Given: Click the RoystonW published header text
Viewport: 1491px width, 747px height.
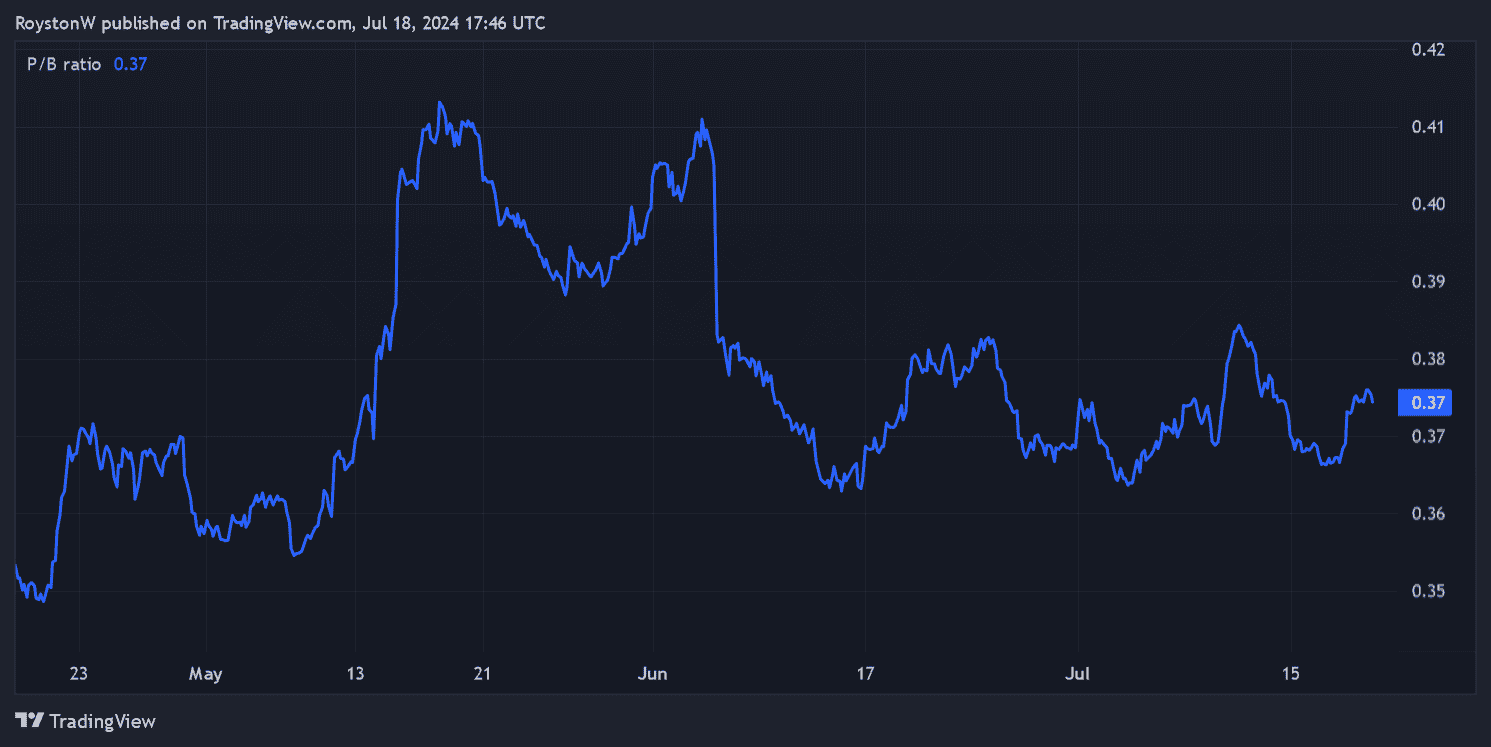Looking at the screenshot, I should [280, 23].
